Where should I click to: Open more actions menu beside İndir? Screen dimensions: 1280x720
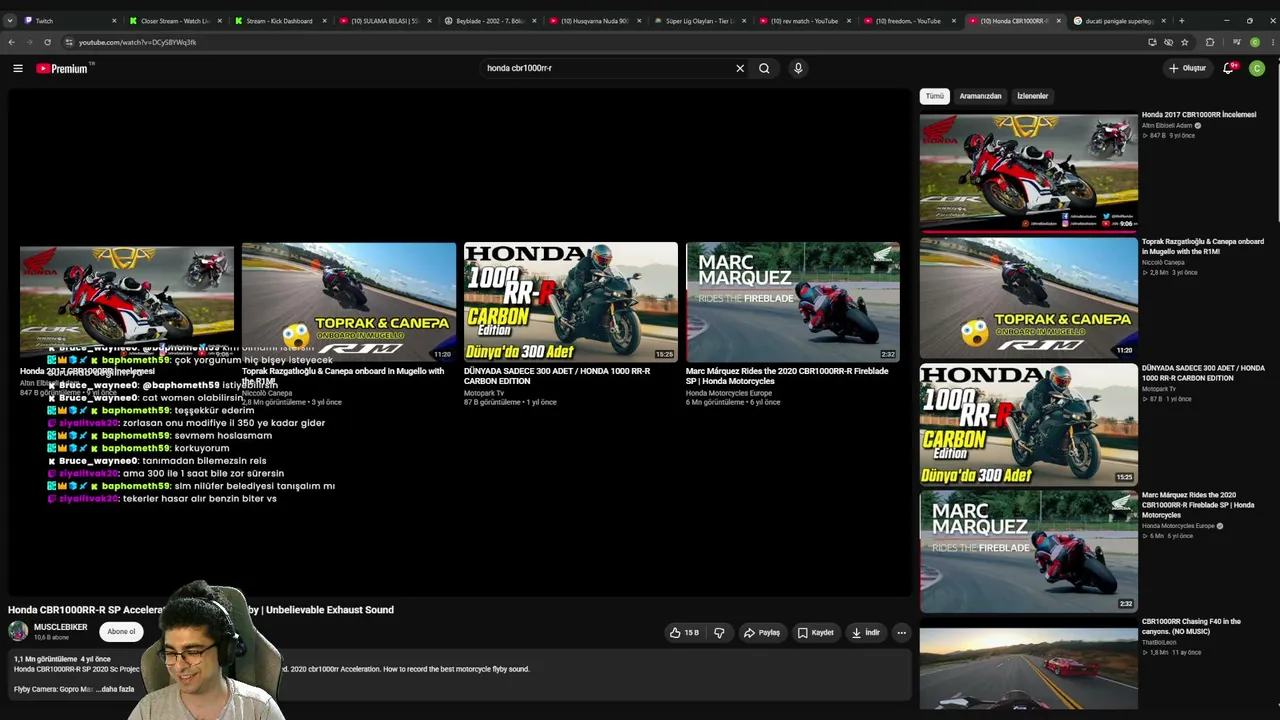(x=901, y=632)
